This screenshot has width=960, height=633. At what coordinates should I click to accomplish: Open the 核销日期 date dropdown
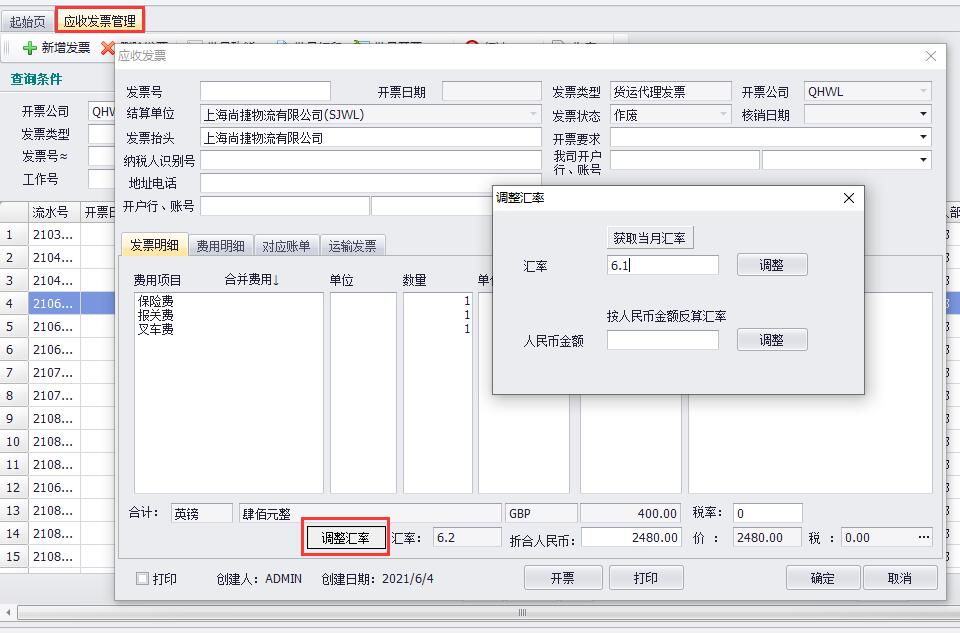922,115
